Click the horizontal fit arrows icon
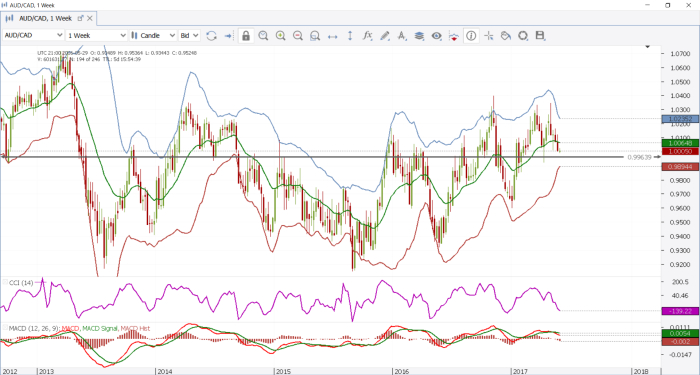The height and width of the screenshot is (375, 700). (x=333, y=36)
